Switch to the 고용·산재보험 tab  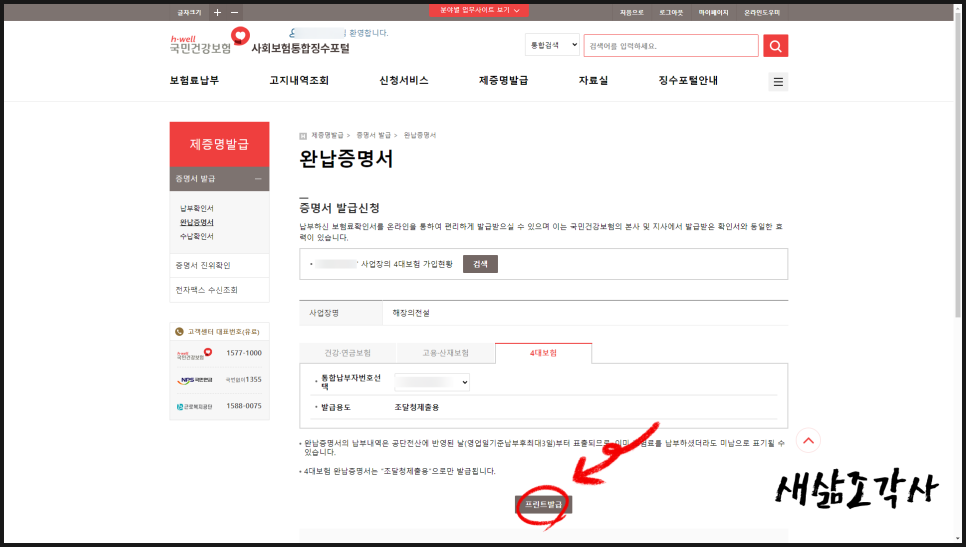(x=445, y=353)
